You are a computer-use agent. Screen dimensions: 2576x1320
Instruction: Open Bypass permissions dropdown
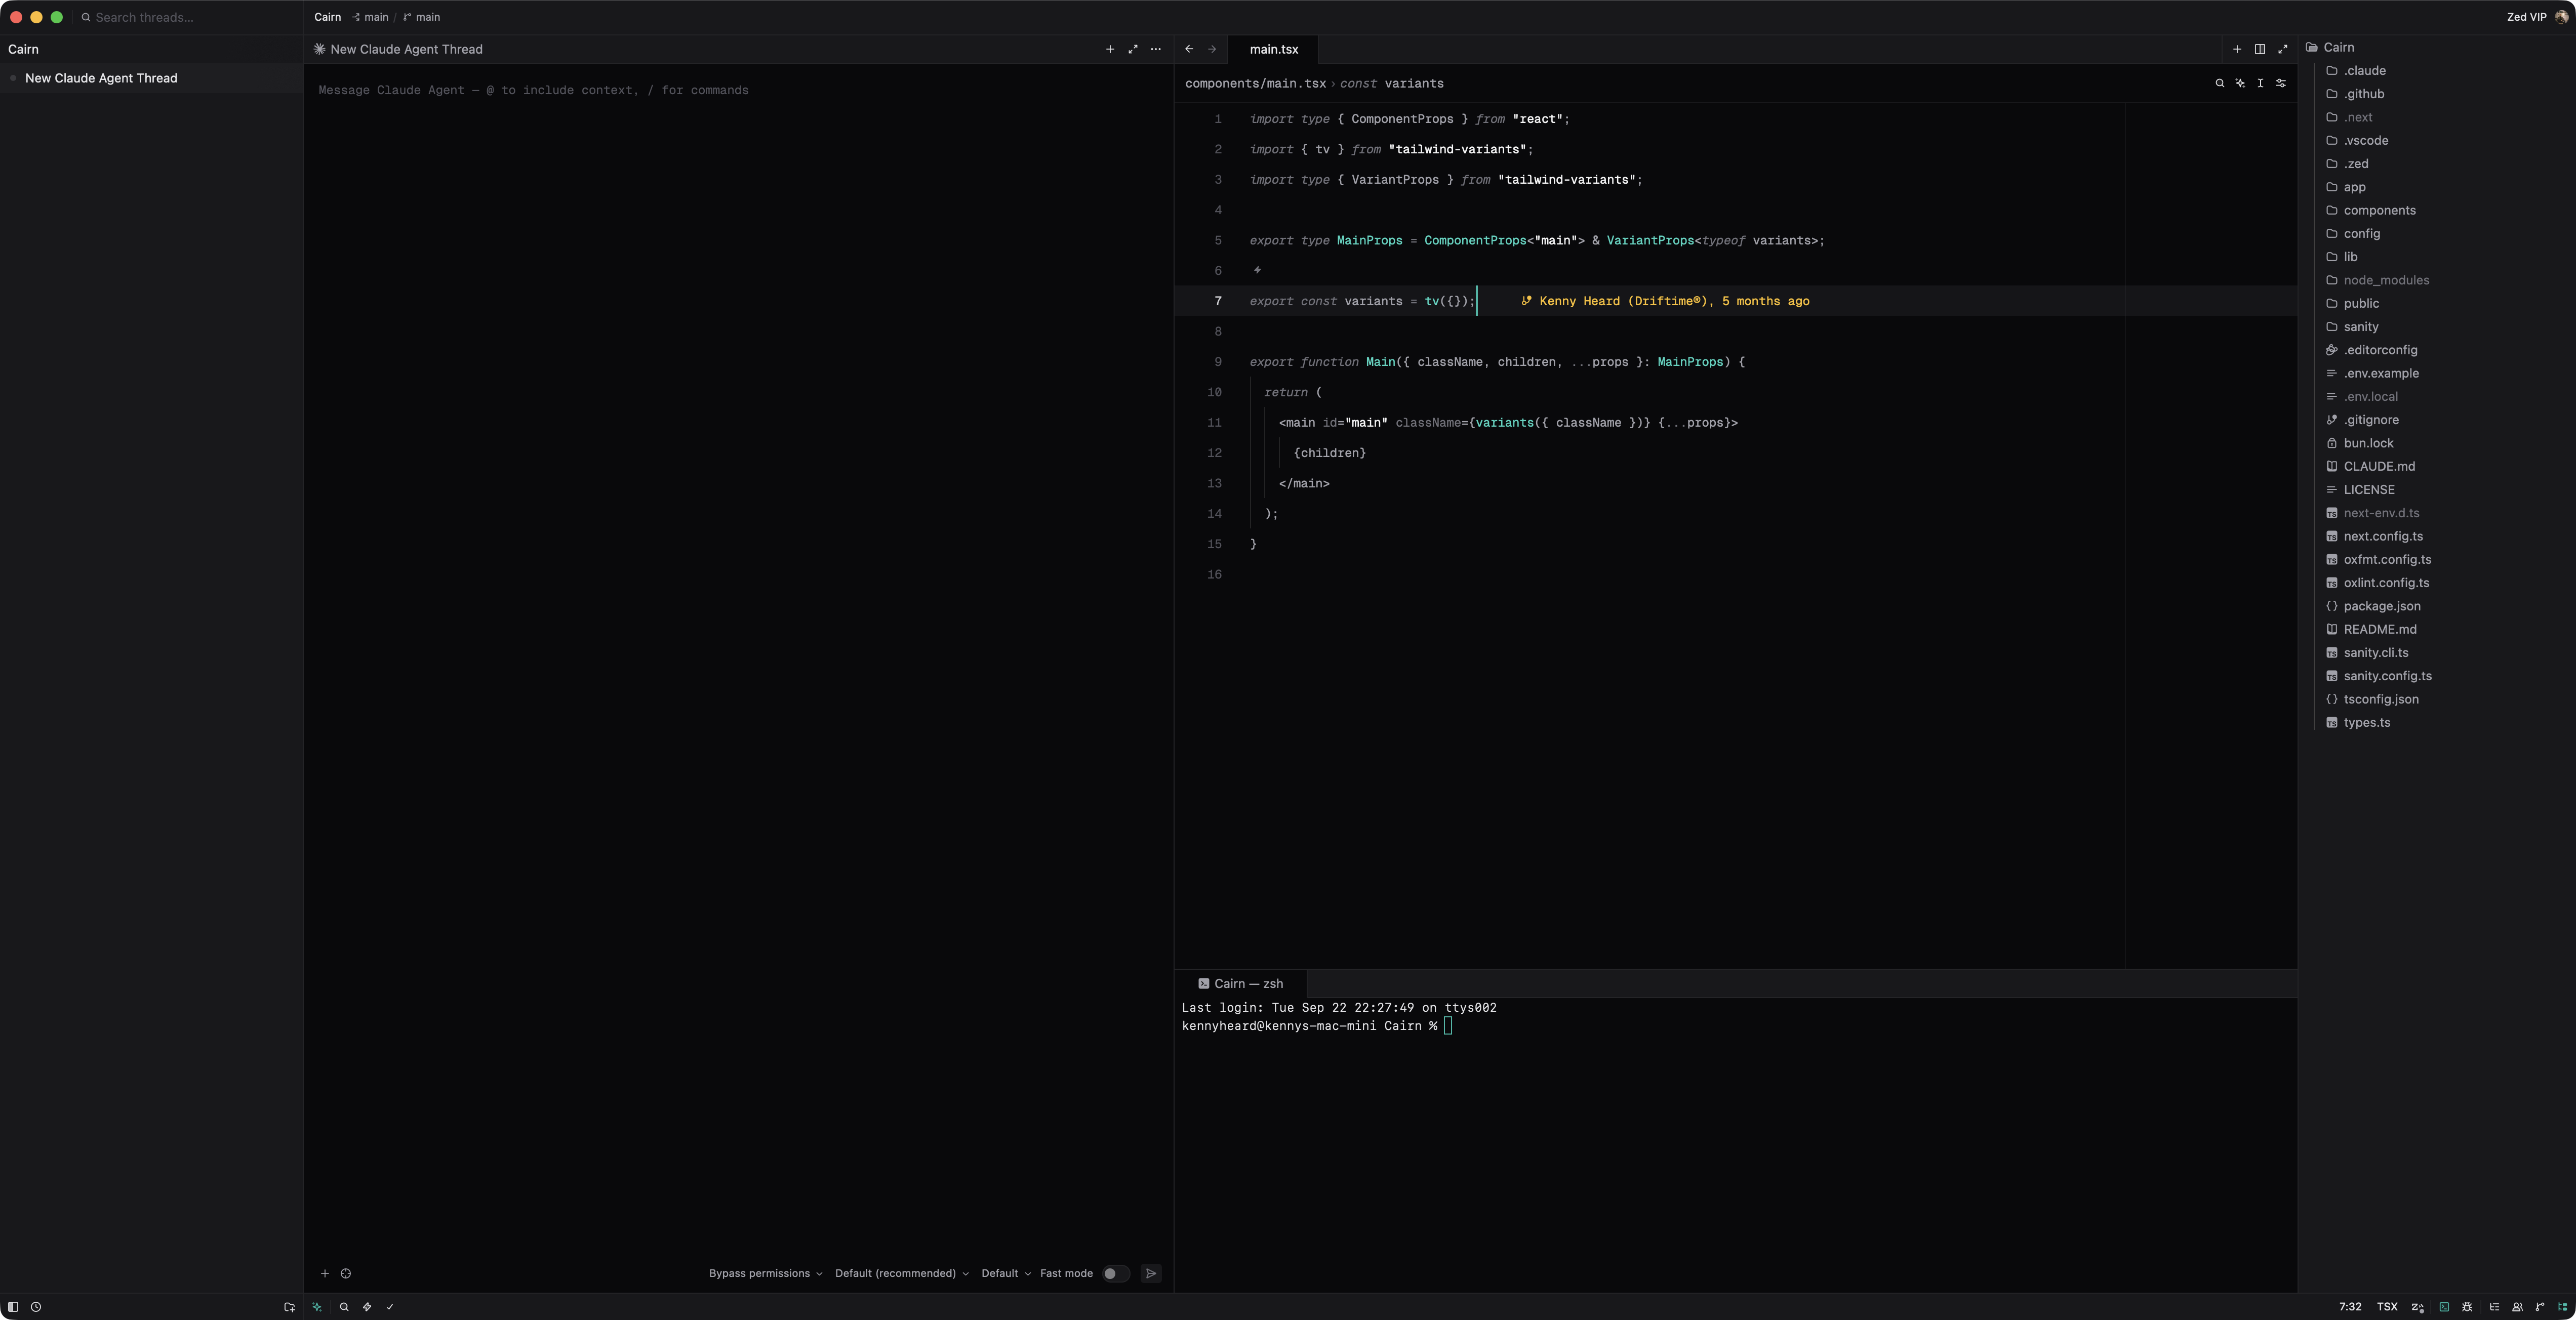pyautogui.click(x=766, y=1274)
